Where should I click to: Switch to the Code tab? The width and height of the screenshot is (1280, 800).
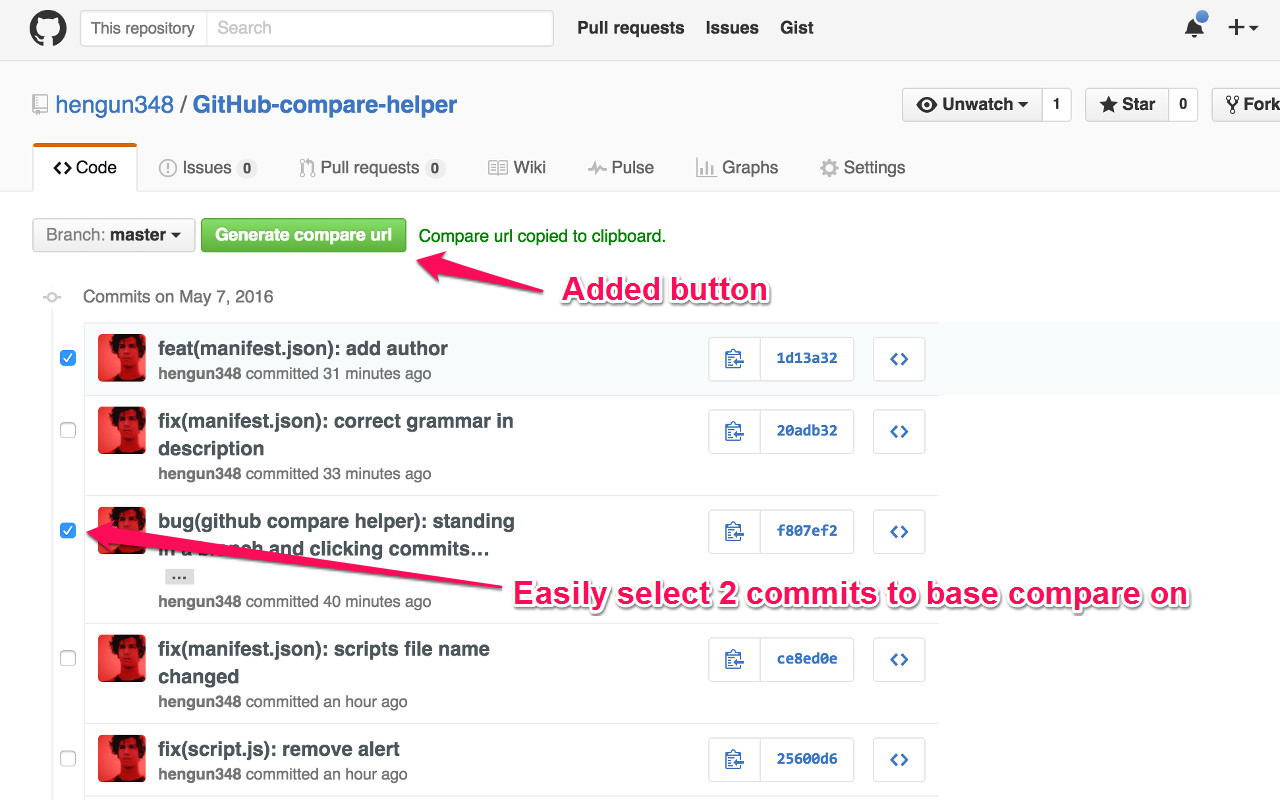85,167
